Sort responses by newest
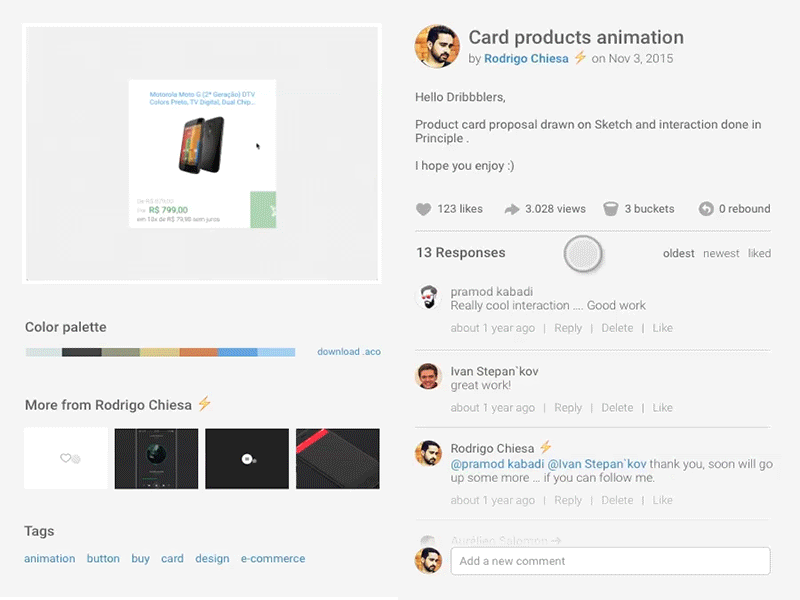 (x=721, y=254)
